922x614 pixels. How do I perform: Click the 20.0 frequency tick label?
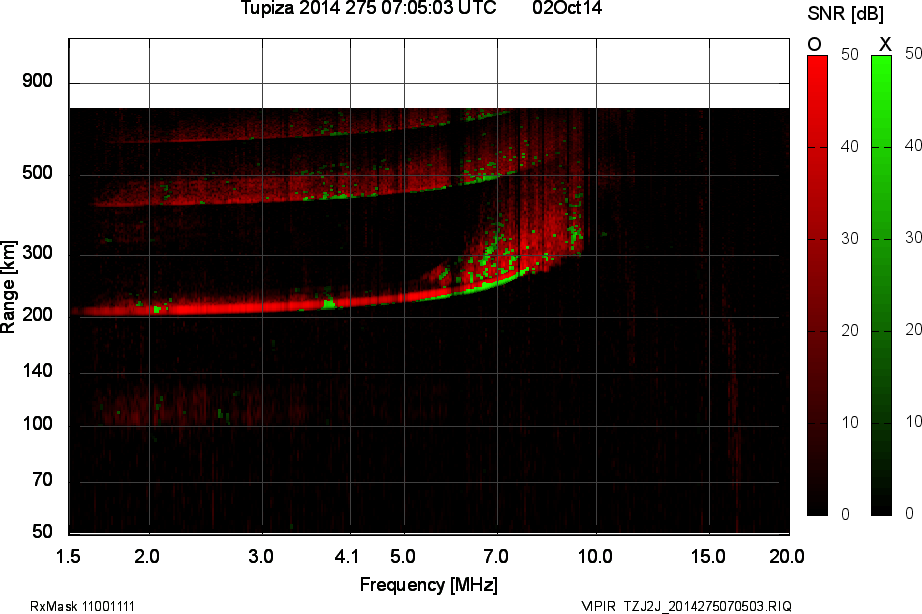tap(787, 555)
